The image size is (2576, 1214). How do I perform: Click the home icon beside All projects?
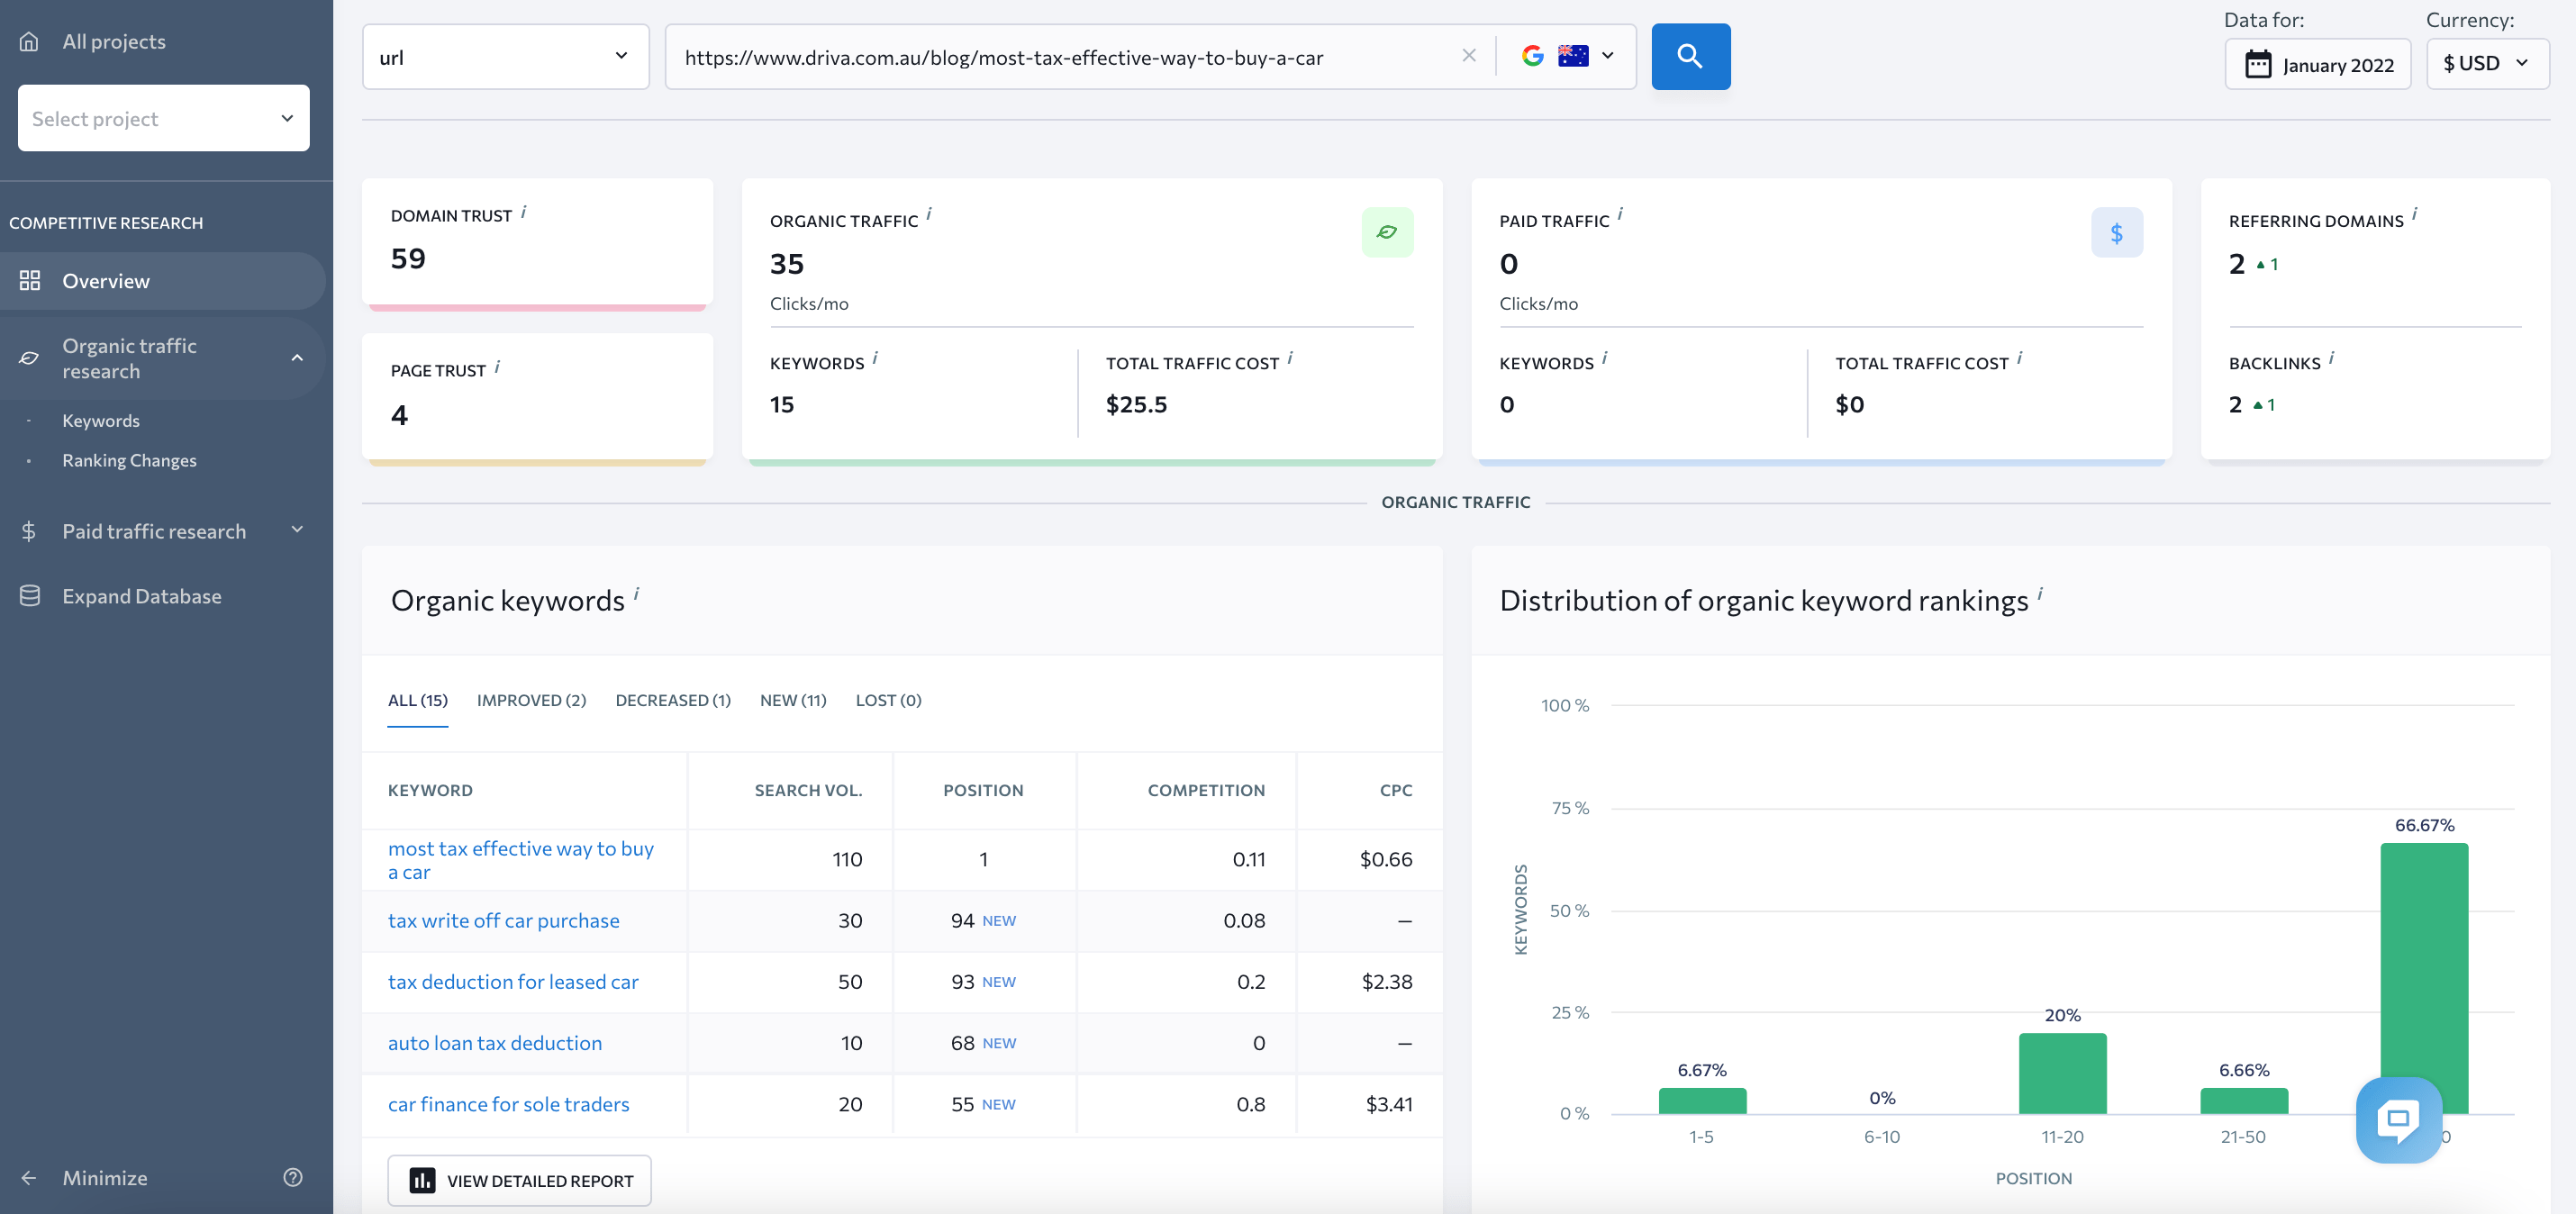click(29, 41)
